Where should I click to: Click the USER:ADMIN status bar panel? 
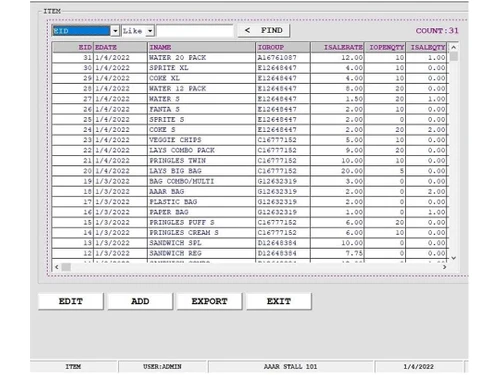(162, 367)
